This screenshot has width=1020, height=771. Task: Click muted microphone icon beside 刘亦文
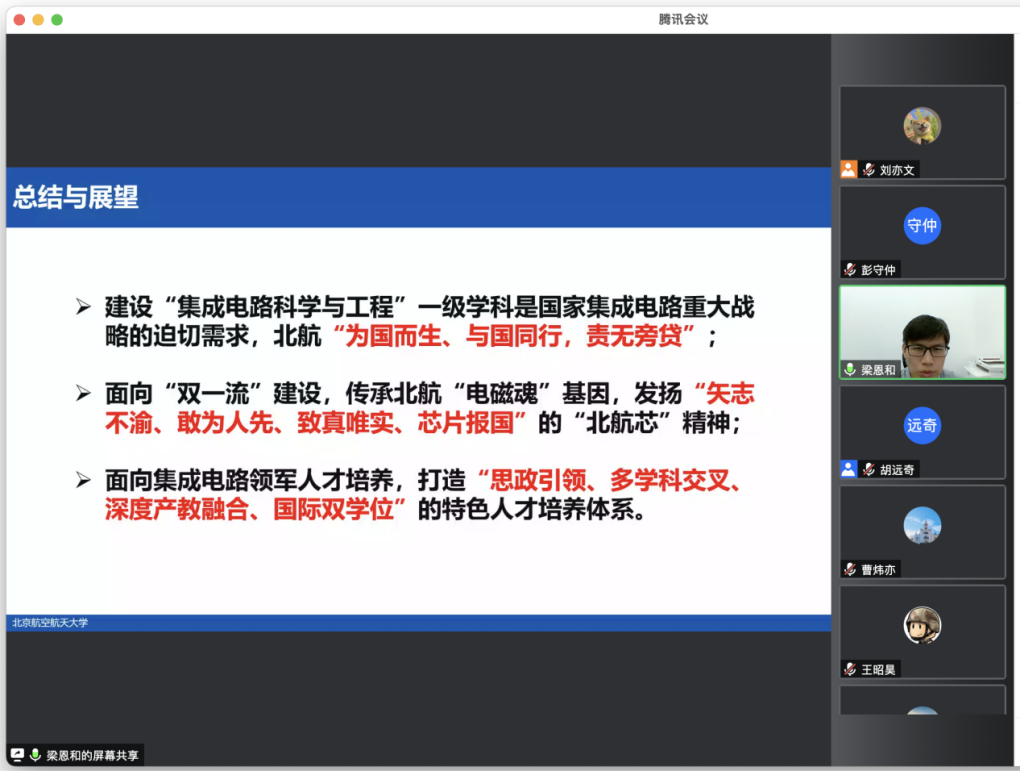[x=869, y=170]
